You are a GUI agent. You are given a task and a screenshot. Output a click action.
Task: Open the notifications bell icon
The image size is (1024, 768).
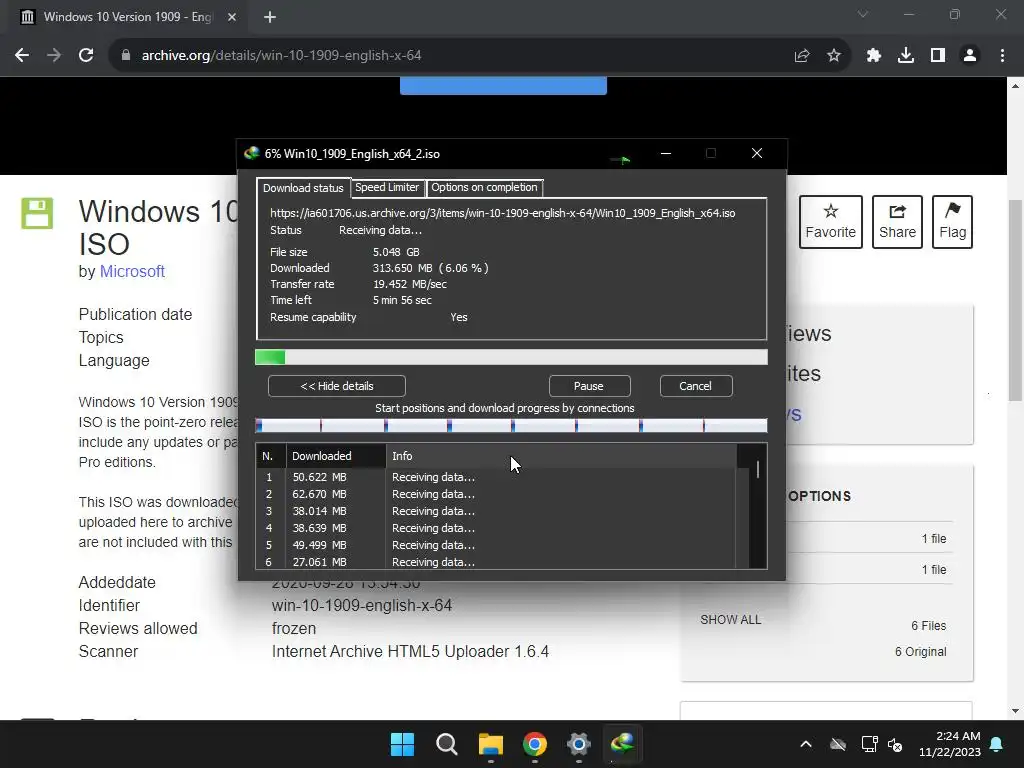[x=997, y=744]
